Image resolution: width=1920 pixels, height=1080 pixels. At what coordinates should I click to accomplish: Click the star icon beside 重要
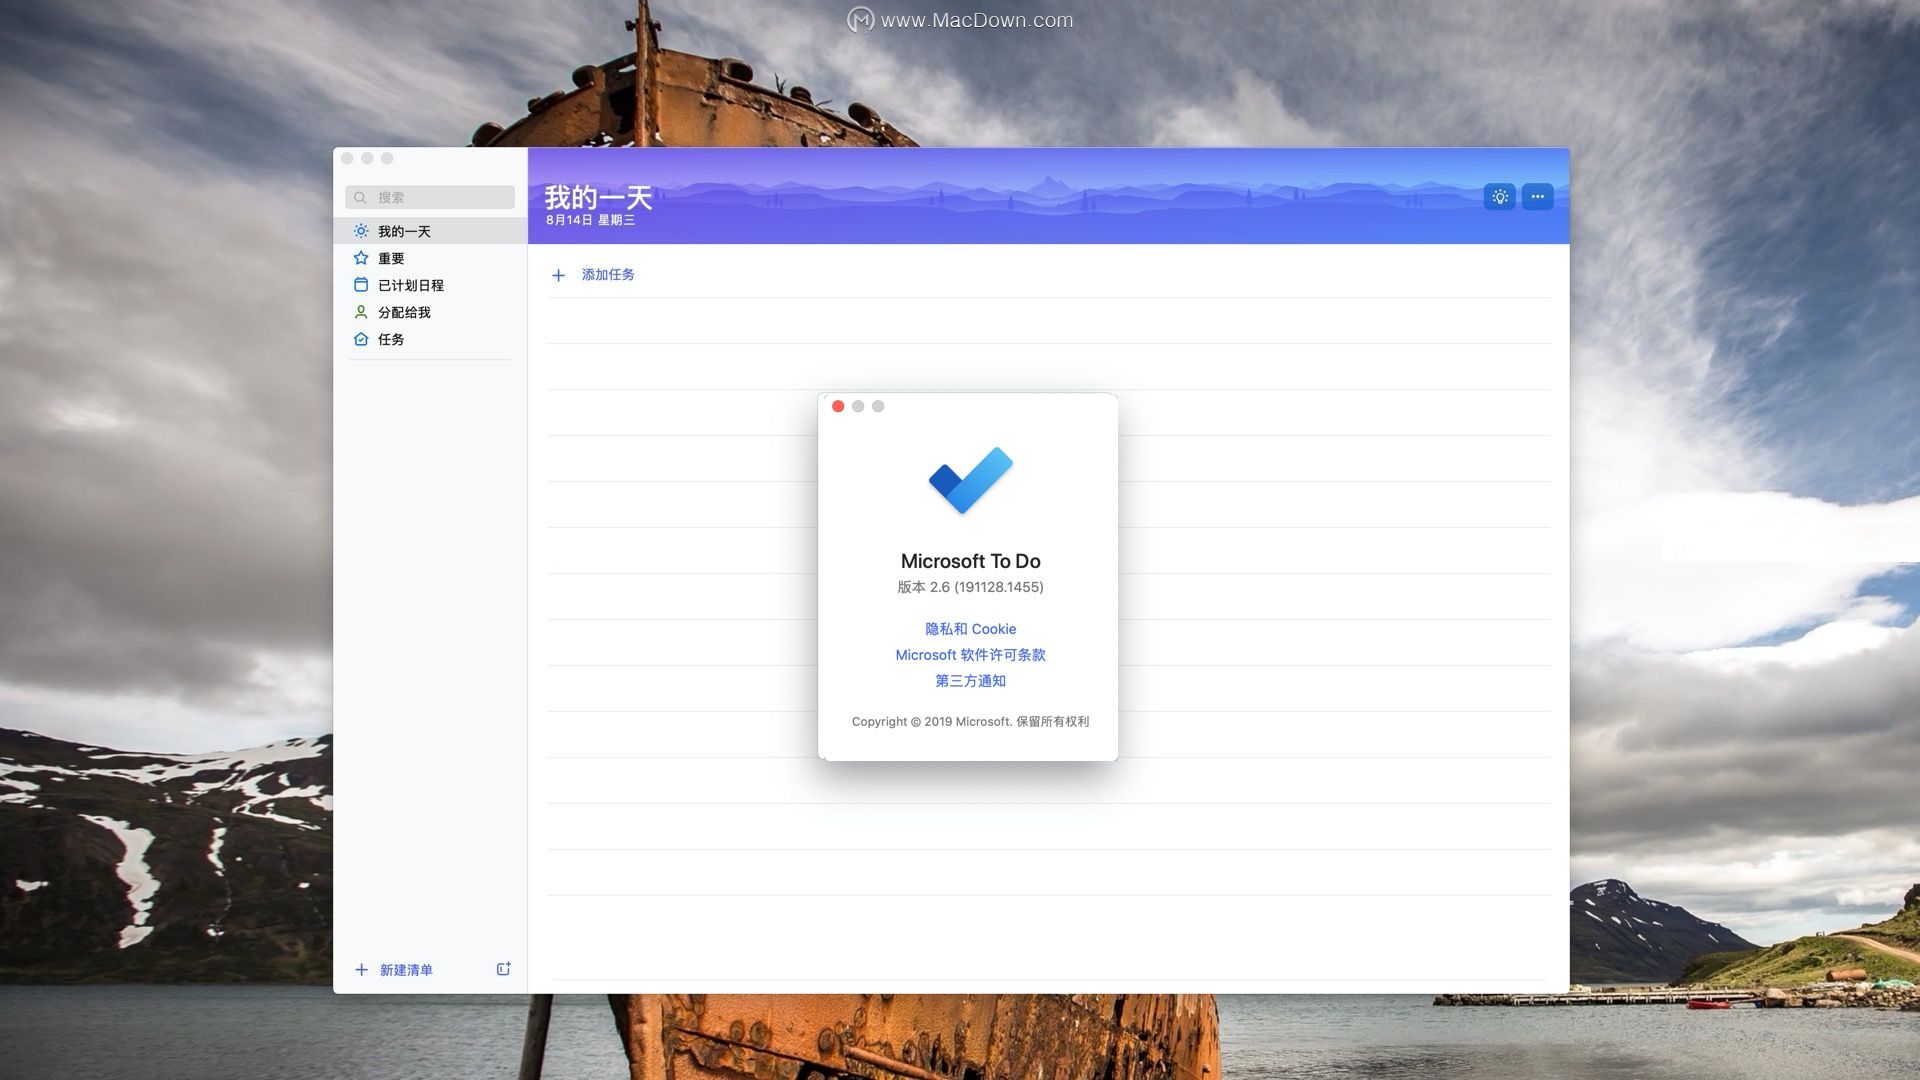point(361,258)
